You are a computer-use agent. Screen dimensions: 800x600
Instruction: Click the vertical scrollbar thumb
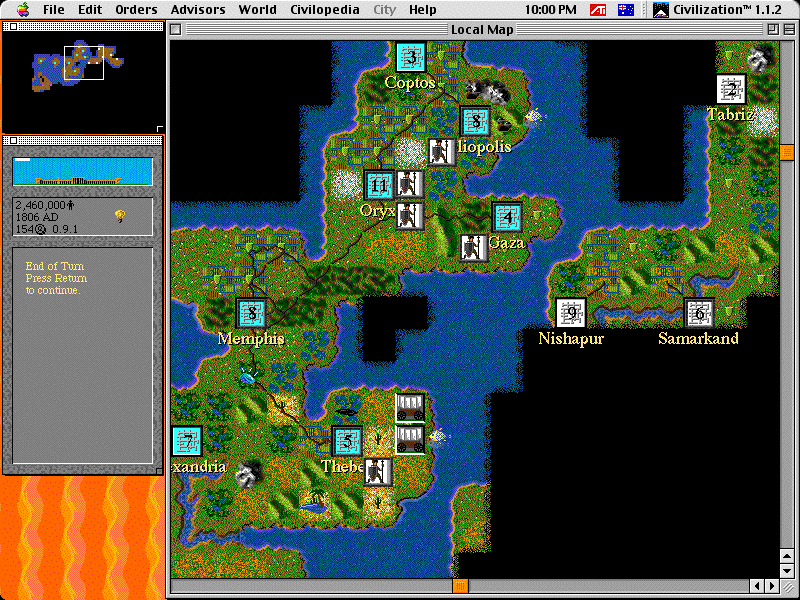[x=787, y=152]
